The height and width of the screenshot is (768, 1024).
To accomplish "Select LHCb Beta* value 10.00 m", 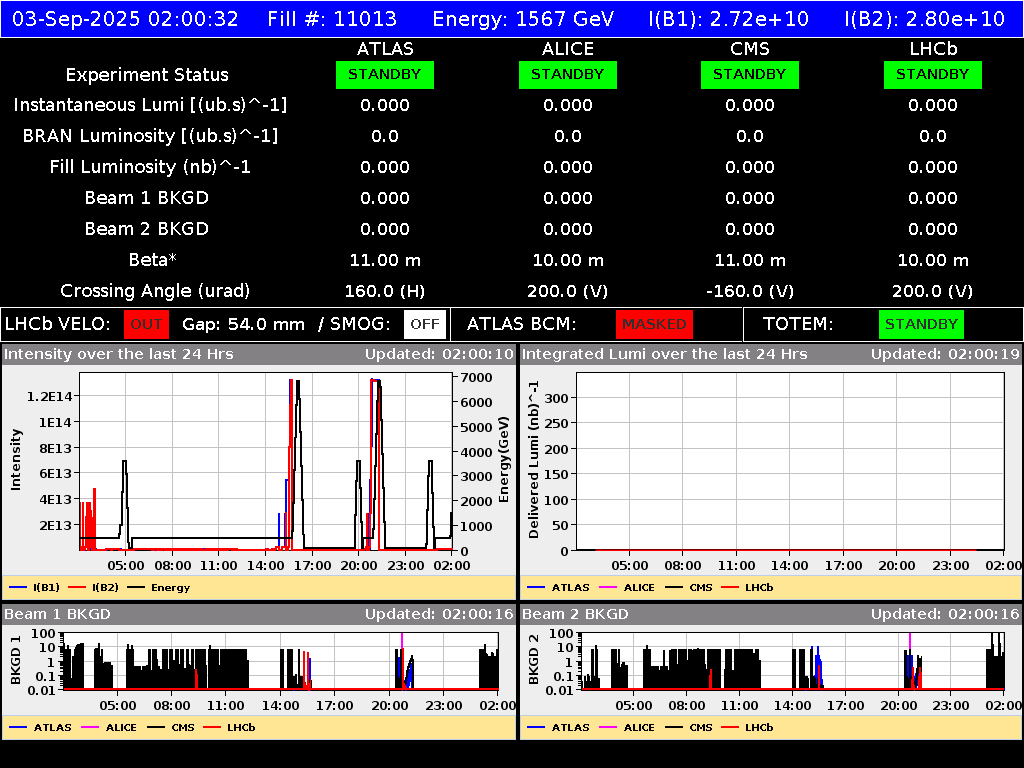I will point(933,261).
